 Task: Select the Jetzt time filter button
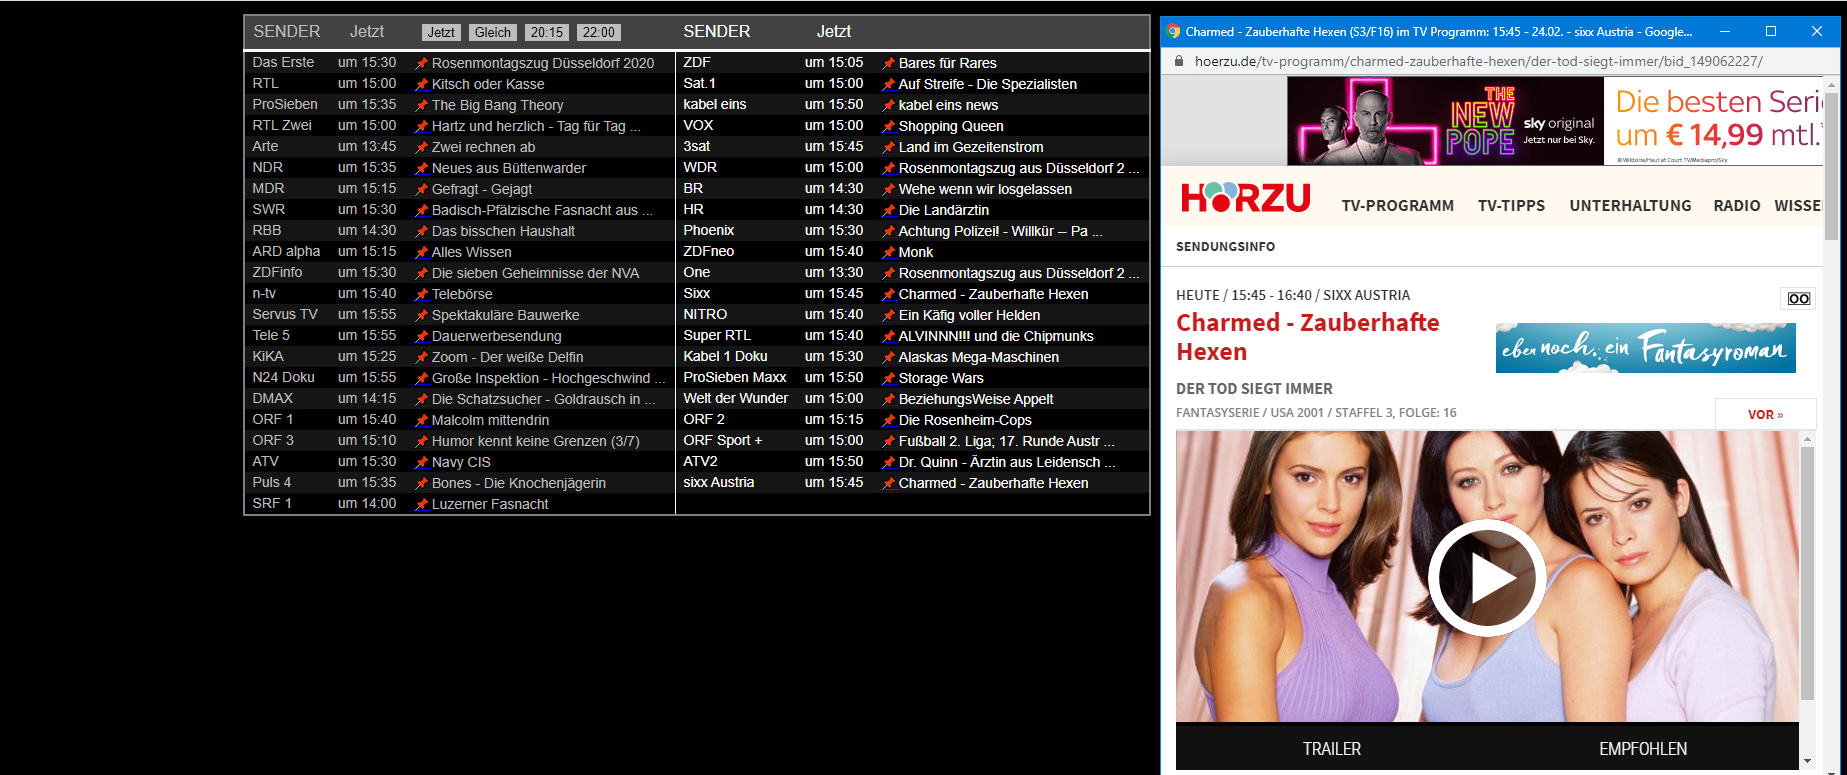point(441,32)
